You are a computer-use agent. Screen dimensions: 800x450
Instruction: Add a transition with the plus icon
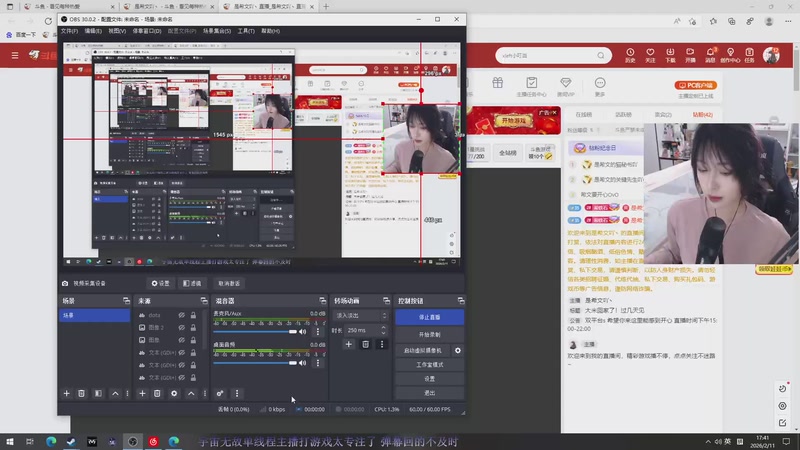[x=348, y=344]
